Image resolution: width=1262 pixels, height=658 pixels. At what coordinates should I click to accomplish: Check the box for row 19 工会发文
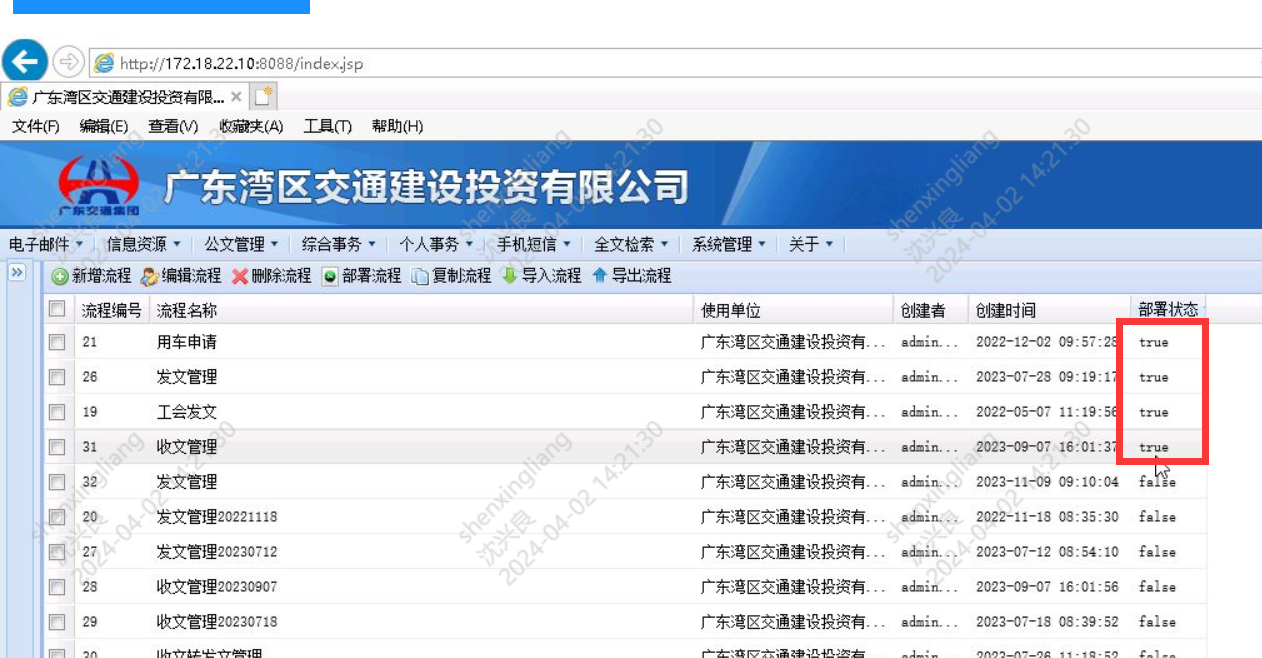pos(57,412)
